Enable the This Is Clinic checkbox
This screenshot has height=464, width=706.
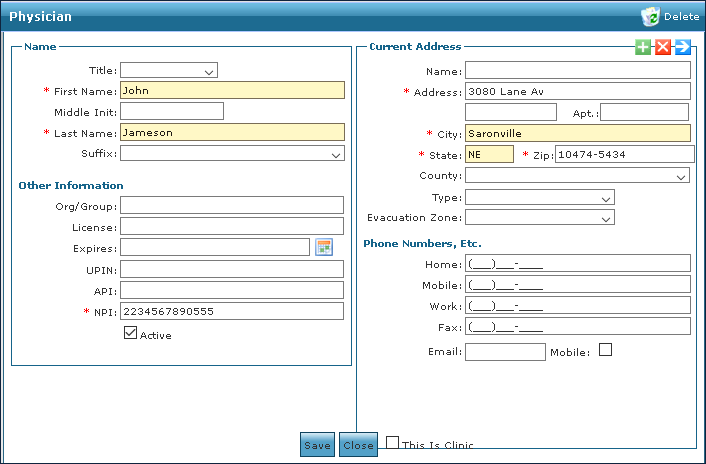point(393,442)
